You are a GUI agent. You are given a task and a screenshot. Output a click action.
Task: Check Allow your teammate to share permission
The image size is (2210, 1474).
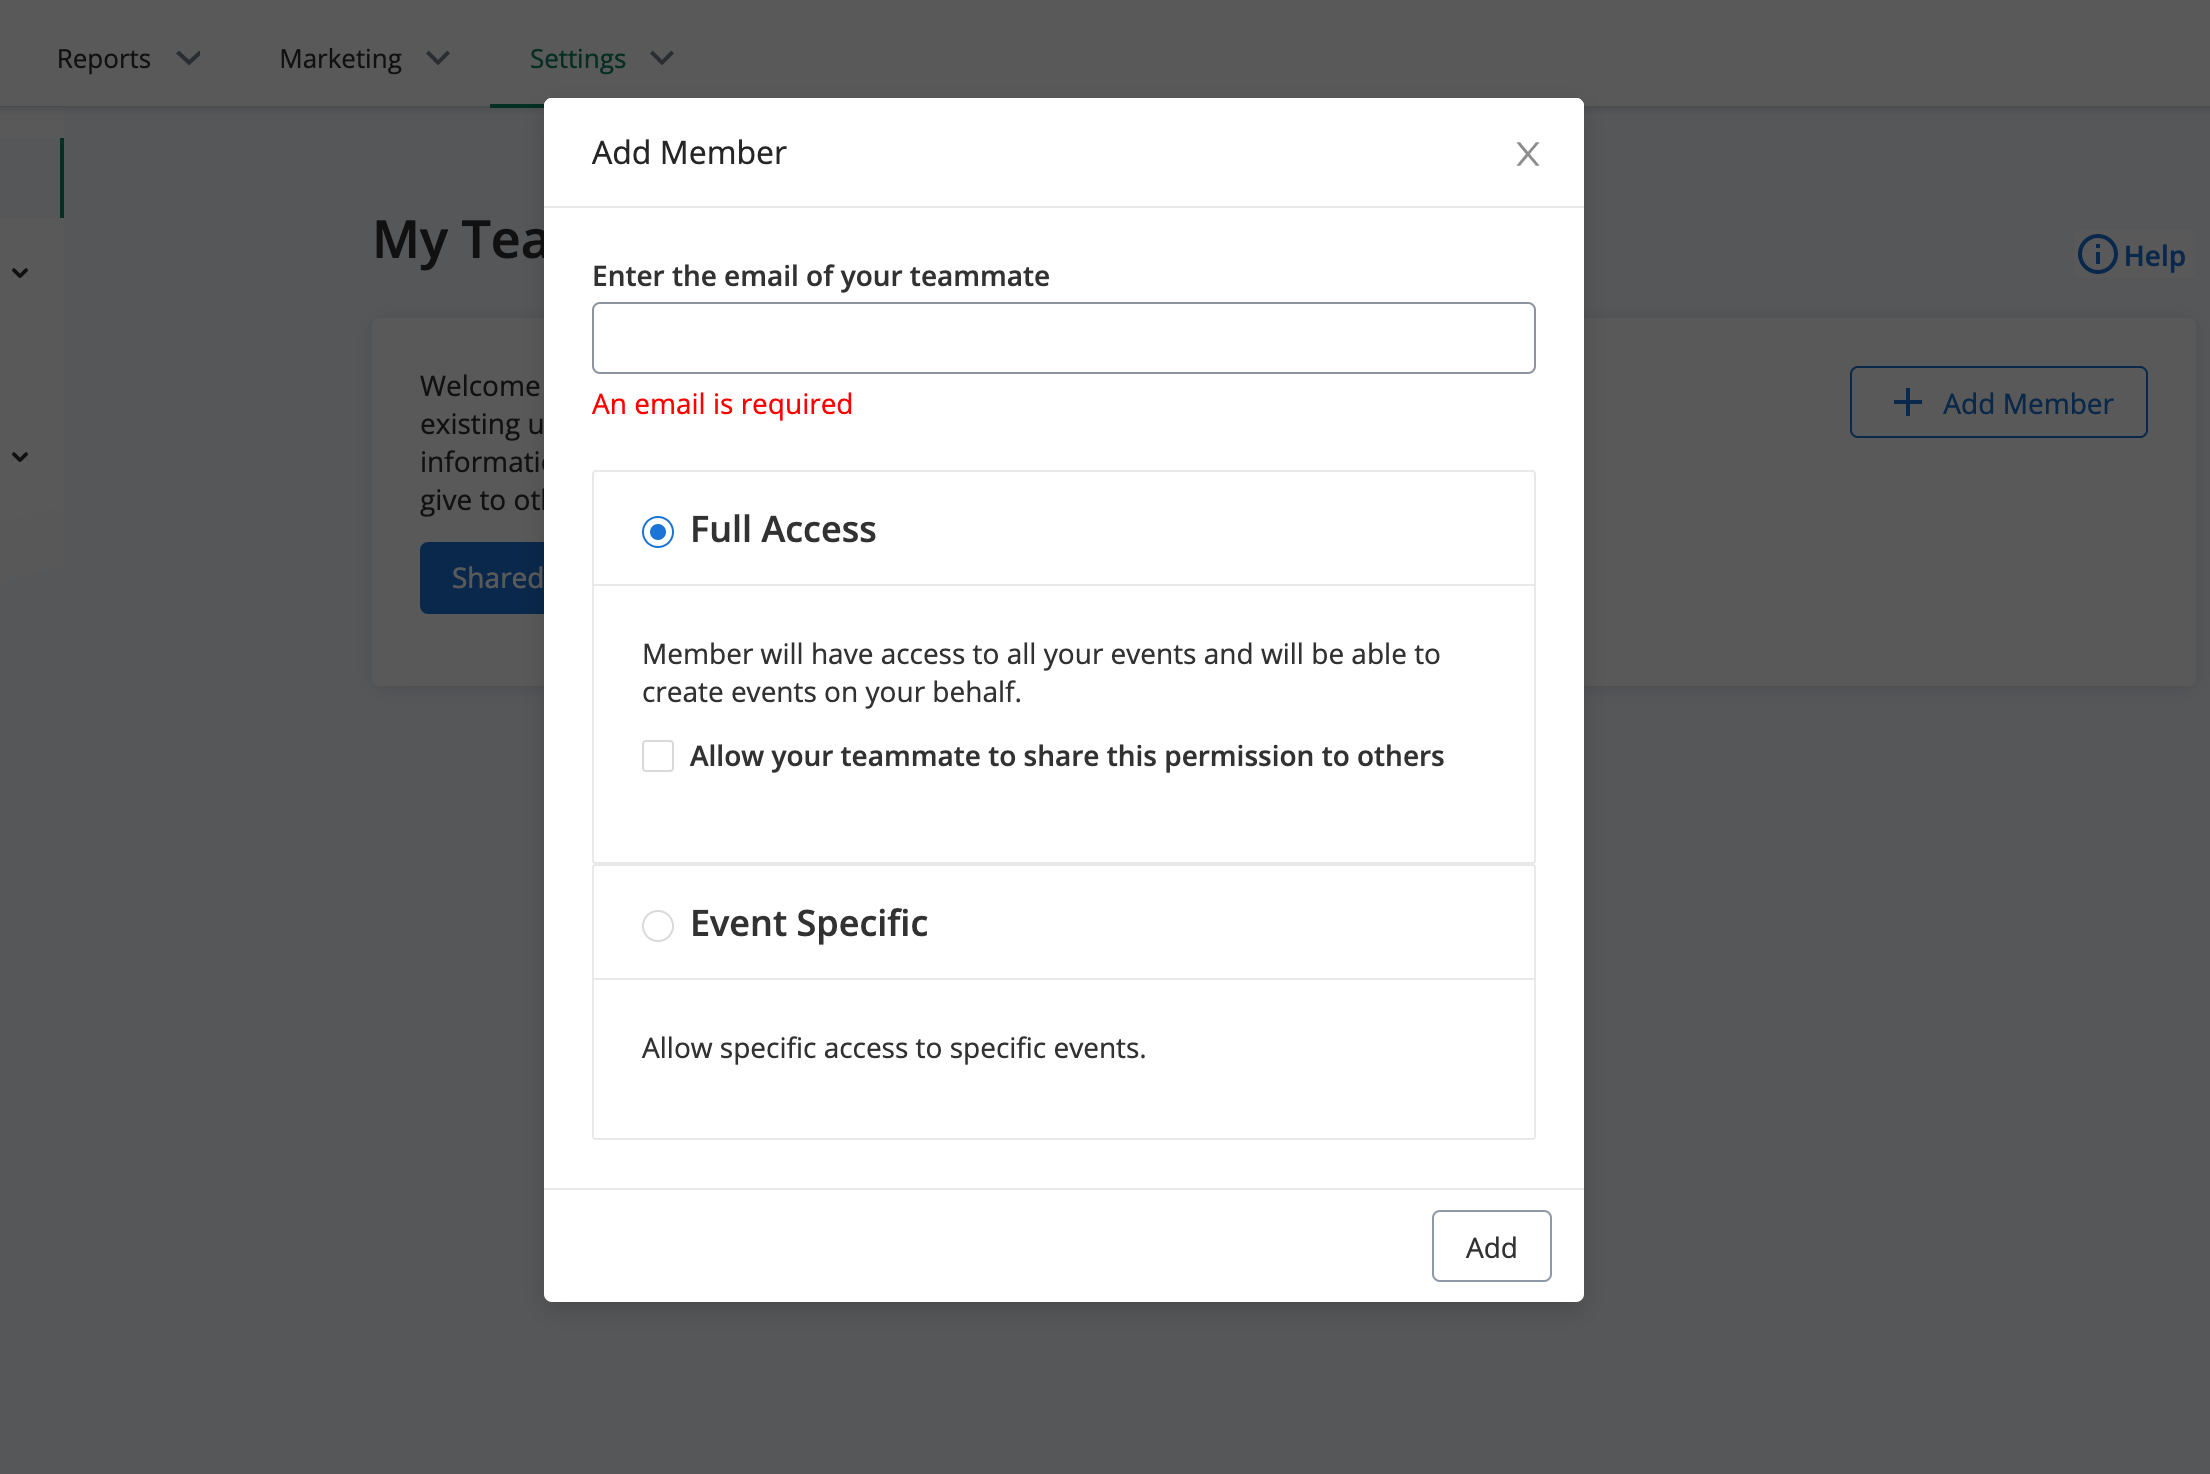click(x=658, y=756)
